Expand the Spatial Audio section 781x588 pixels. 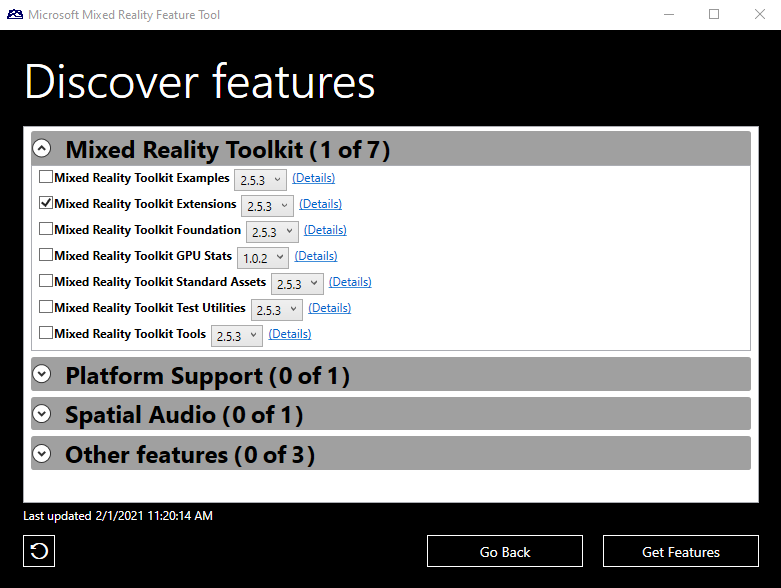(x=42, y=413)
